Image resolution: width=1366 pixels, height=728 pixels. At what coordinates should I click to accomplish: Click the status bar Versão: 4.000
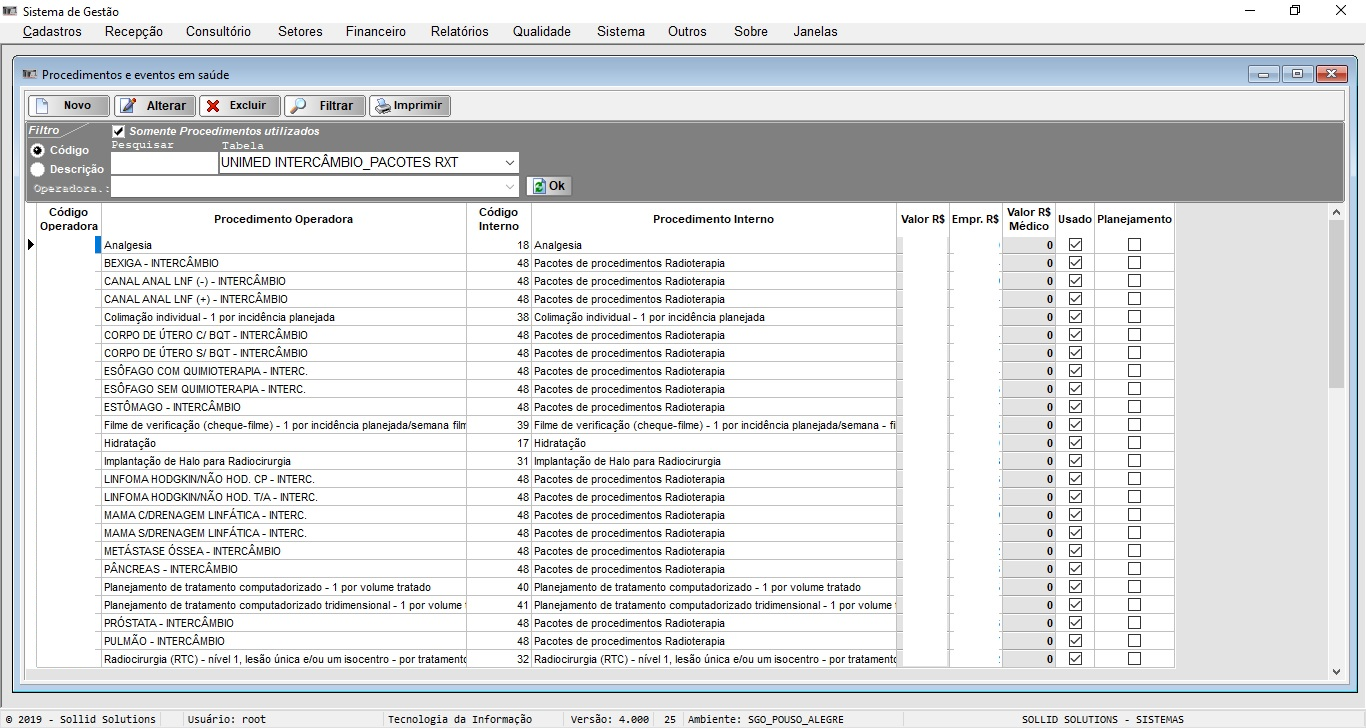click(609, 719)
